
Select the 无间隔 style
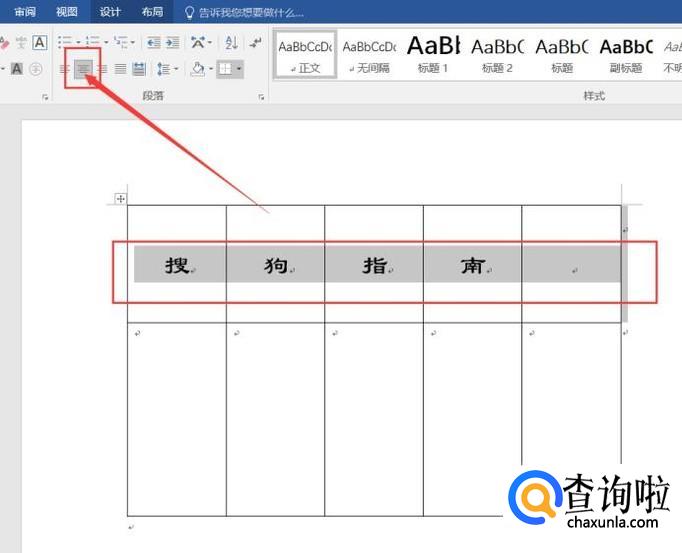(369, 54)
